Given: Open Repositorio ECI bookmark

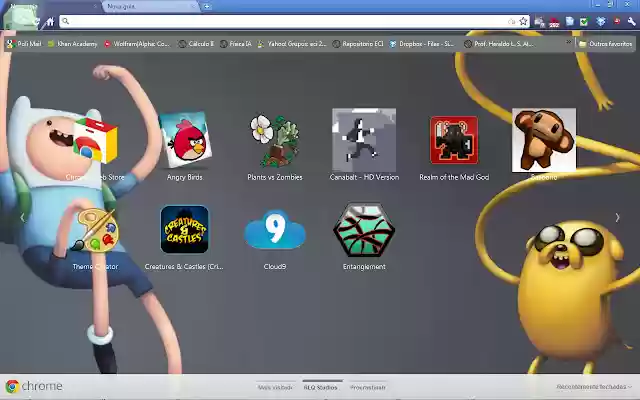Looking at the screenshot, I should tap(358, 44).
